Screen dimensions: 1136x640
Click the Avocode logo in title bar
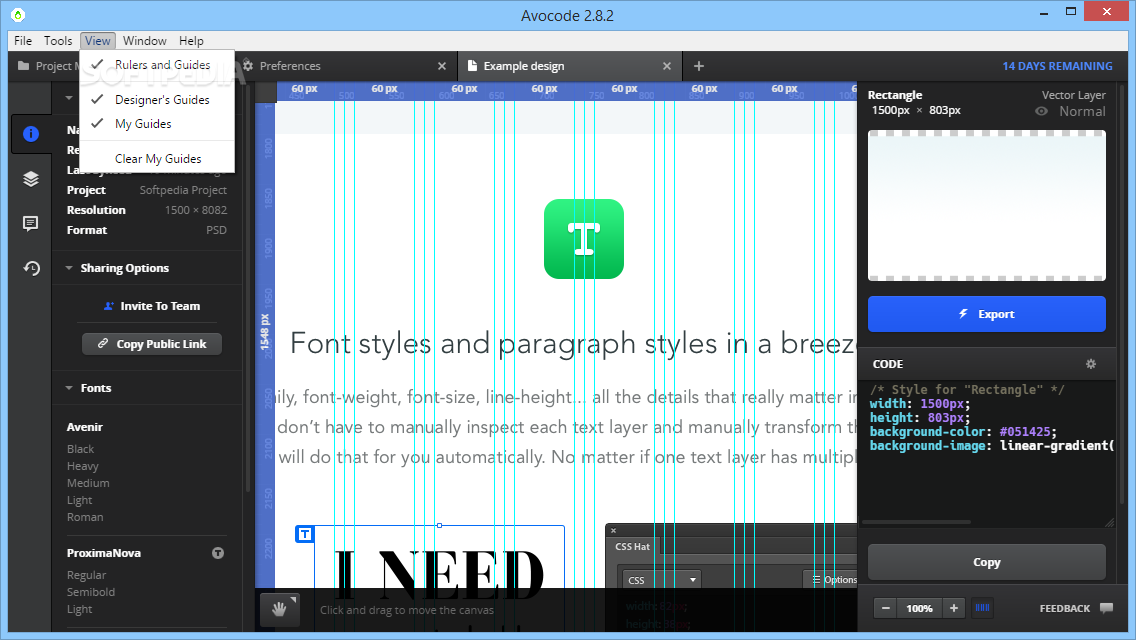pos(18,14)
